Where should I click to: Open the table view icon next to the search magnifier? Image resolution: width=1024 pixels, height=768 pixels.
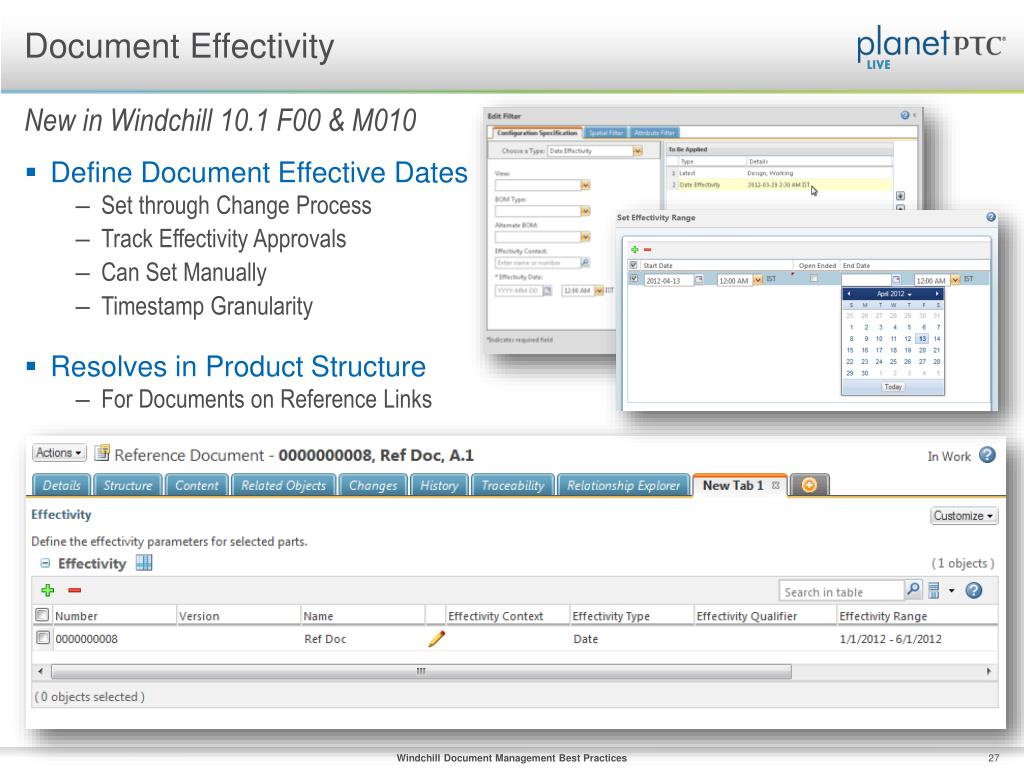[x=934, y=590]
